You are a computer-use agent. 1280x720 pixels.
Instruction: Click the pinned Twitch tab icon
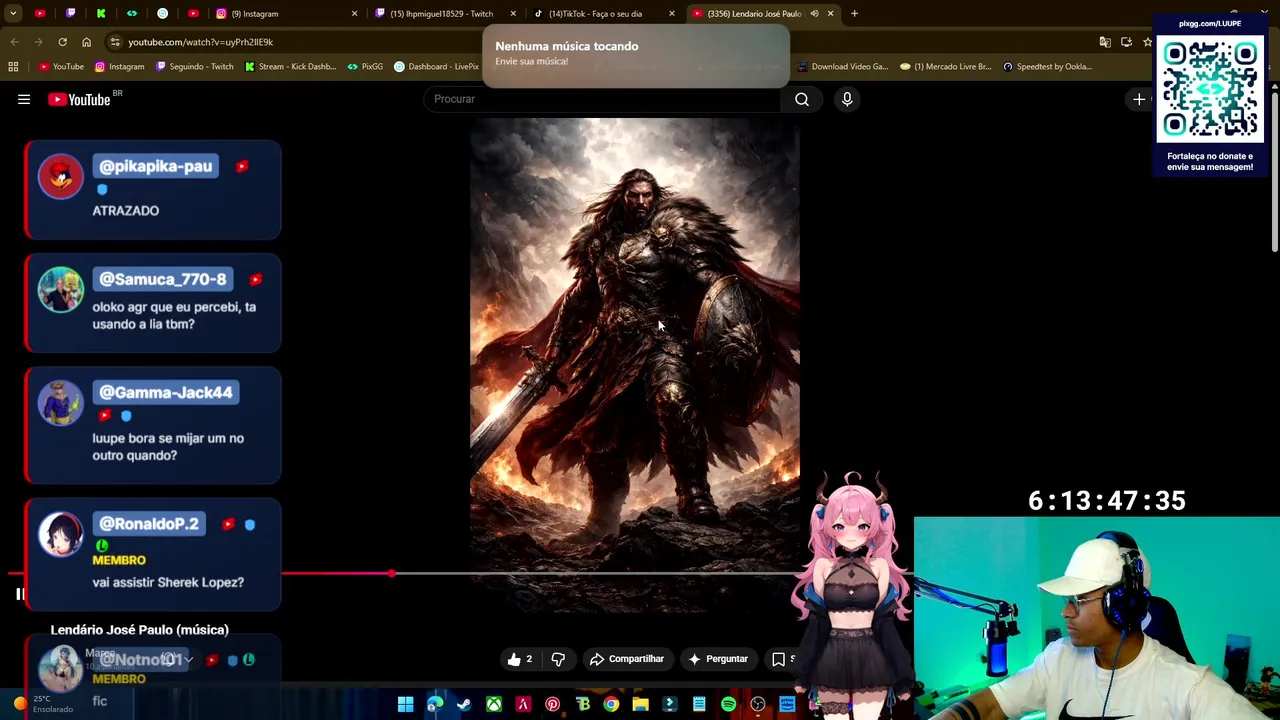pos(71,14)
